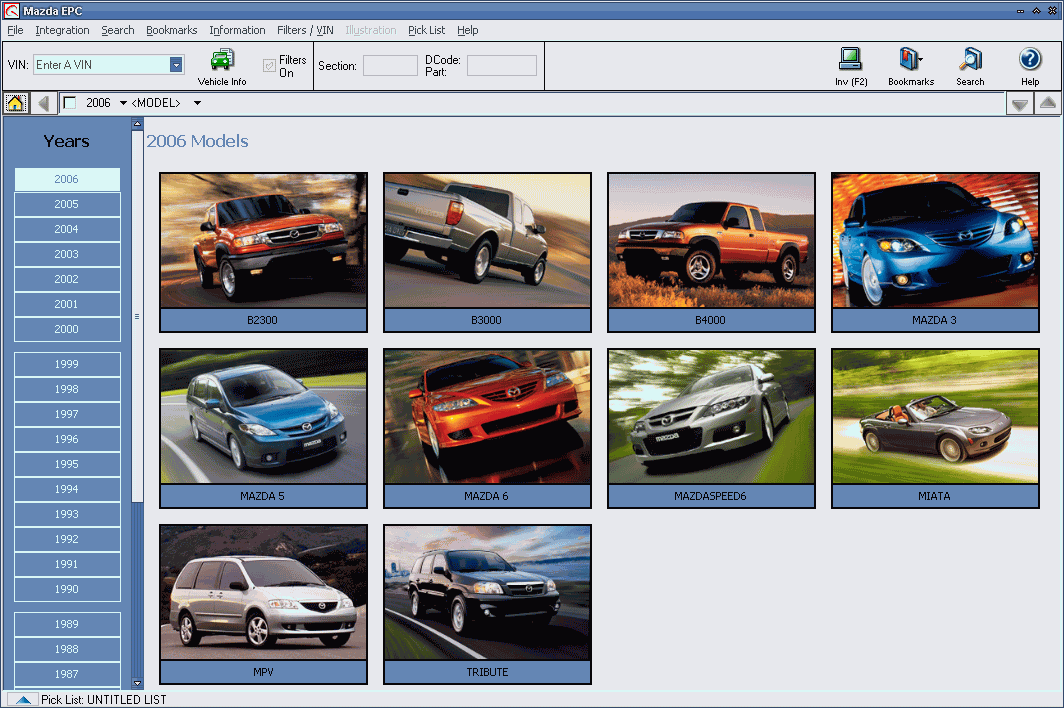The image size is (1064, 708).
Task: Click the Help question mark icon
Action: [1029, 59]
